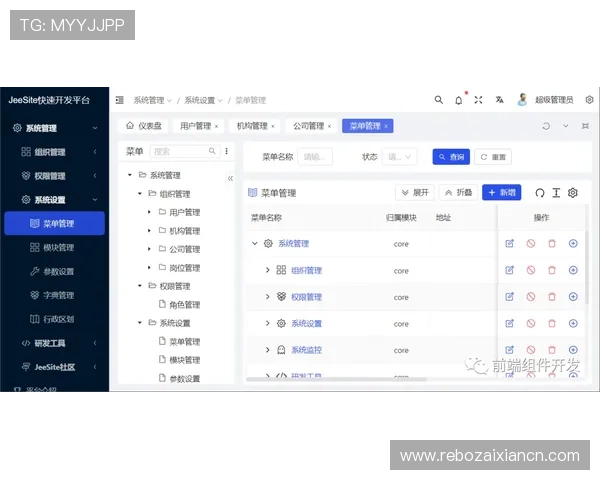This screenshot has height=480, width=600.
Task: Open table density (row height) icon
Action: (556, 193)
